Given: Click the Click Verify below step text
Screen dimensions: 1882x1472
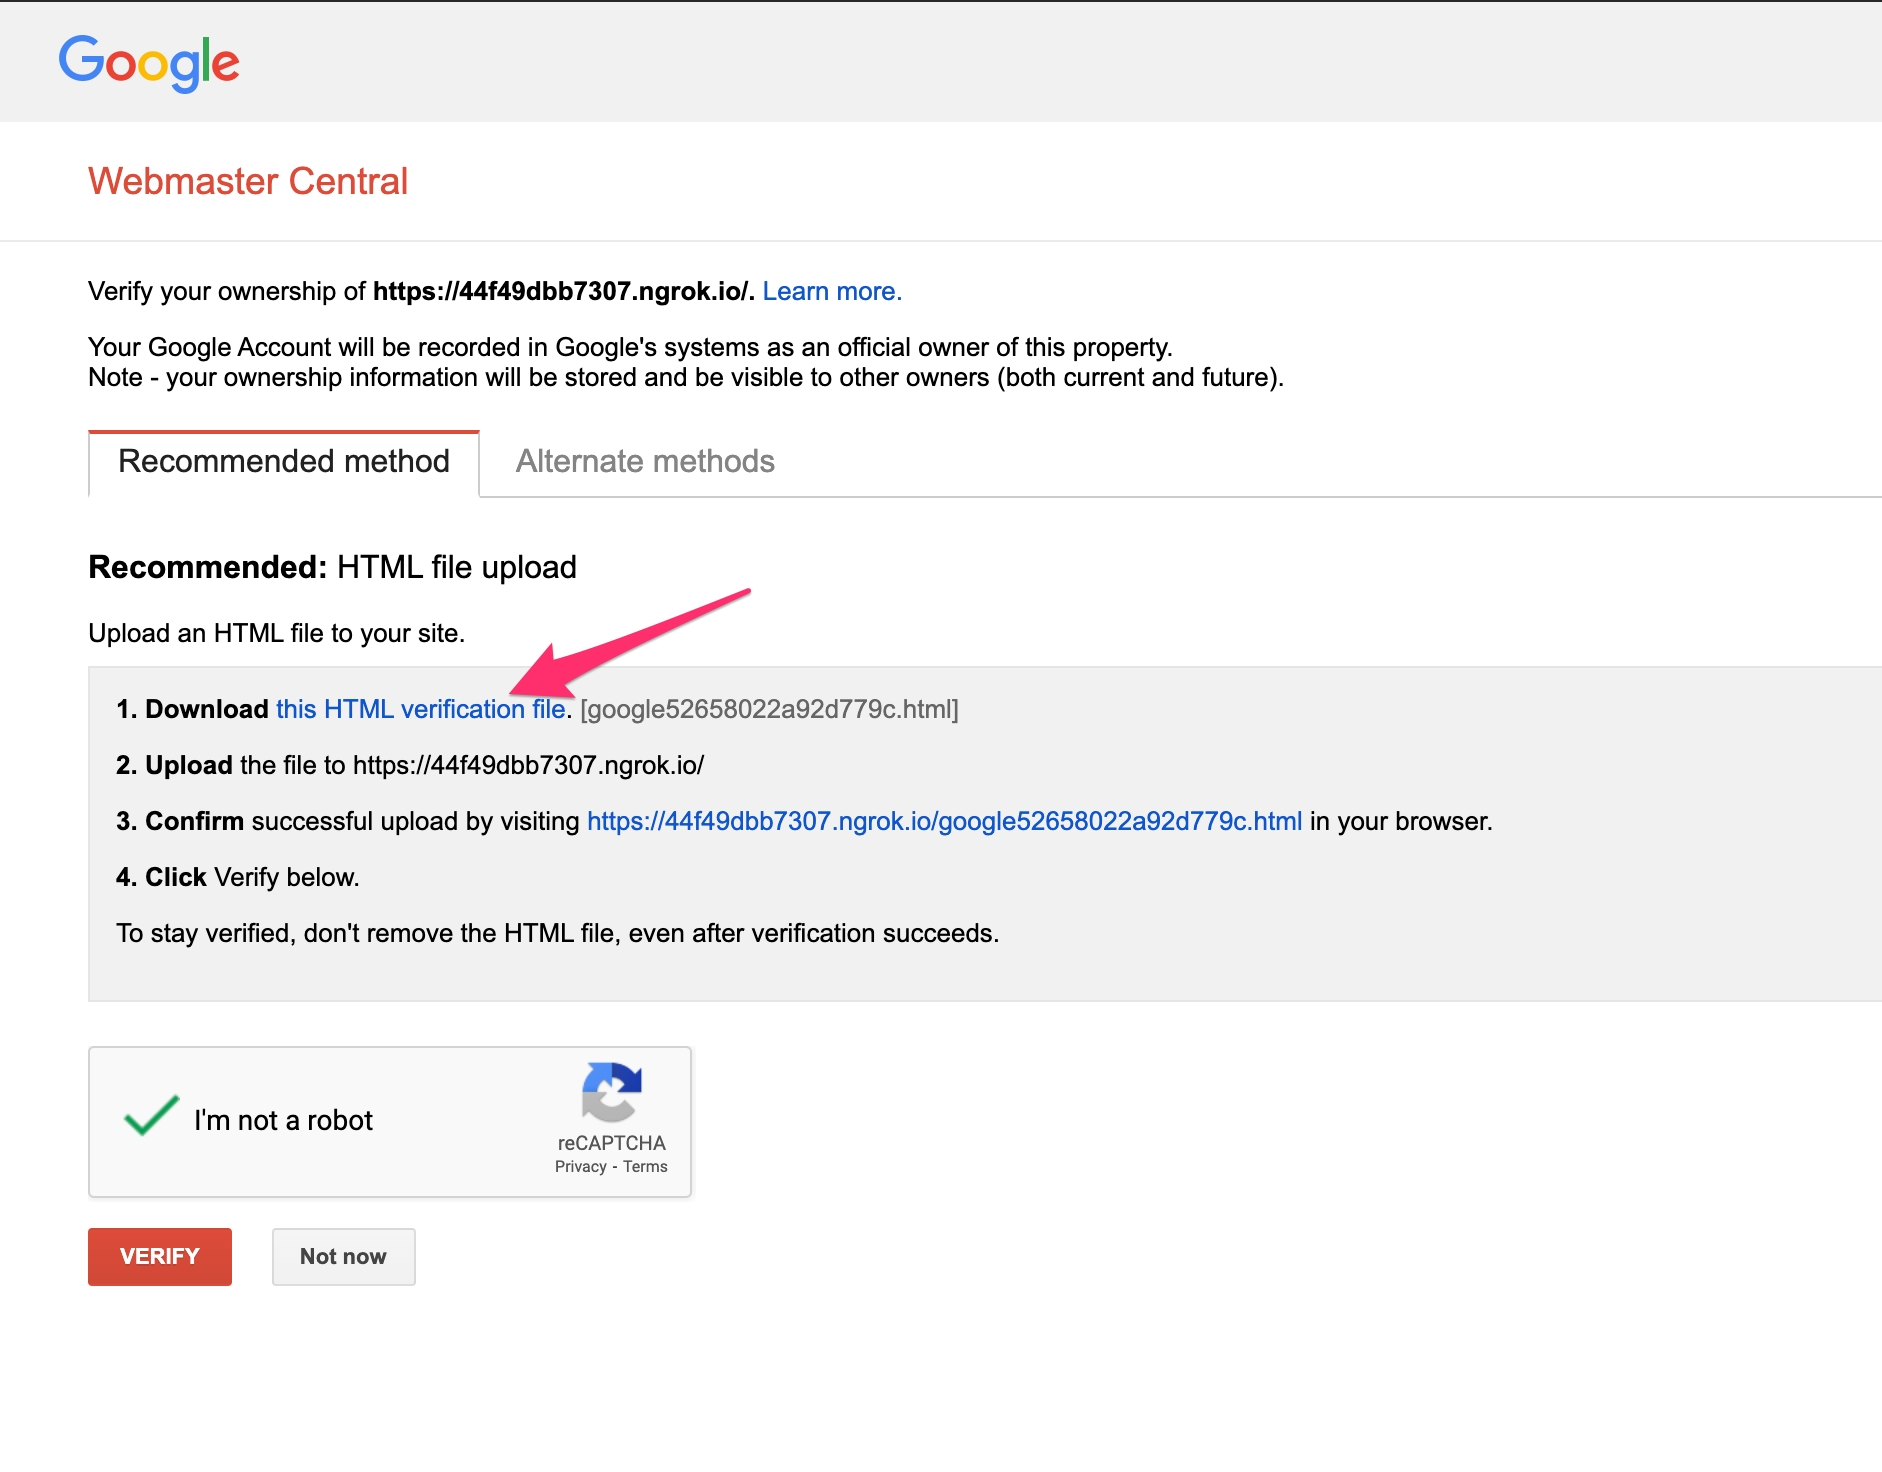Looking at the screenshot, I should 238,877.
